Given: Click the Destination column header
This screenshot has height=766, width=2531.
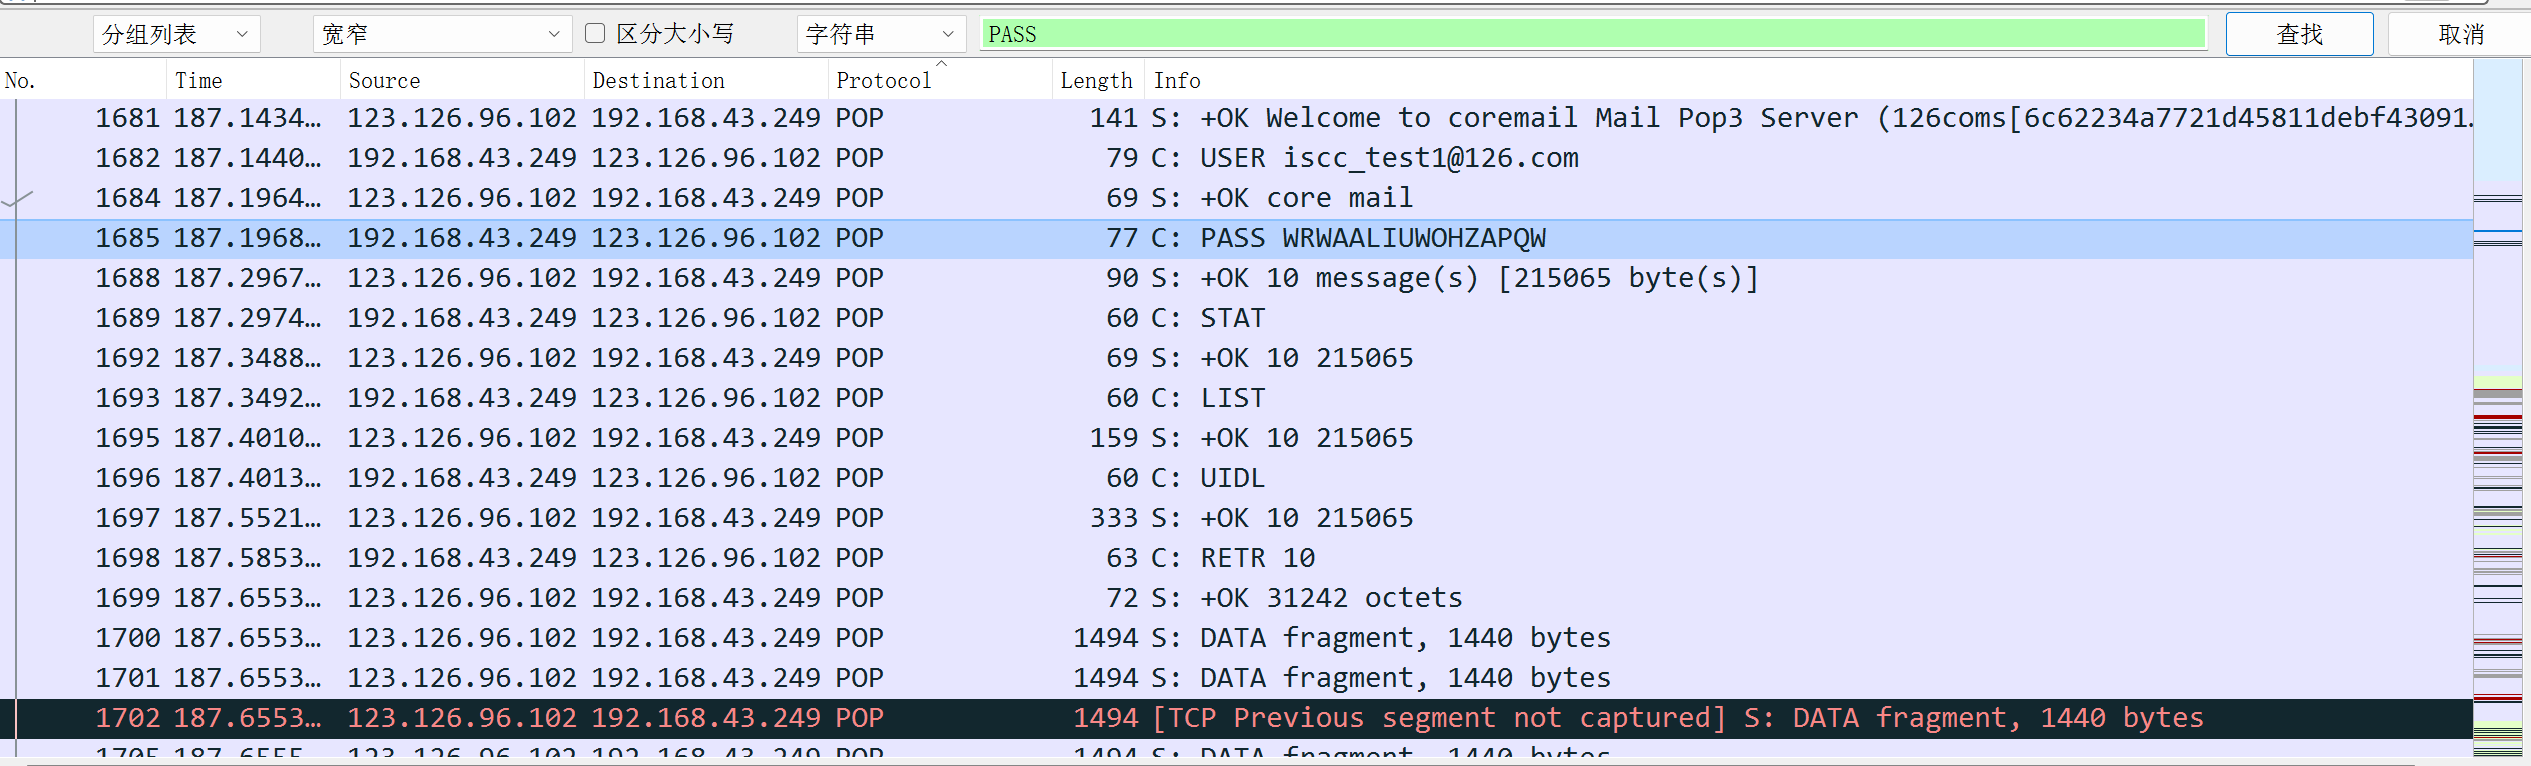Looking at the screenshot, I should [x=706, y=80].
